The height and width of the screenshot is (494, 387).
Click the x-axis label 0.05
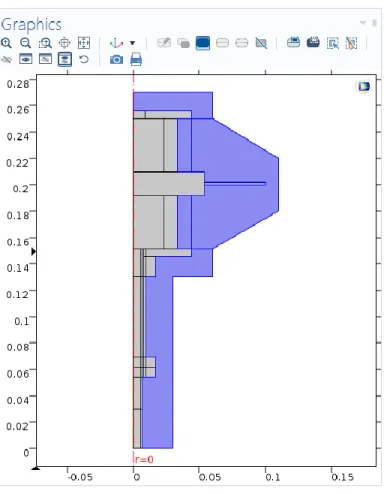click(209, 477)
